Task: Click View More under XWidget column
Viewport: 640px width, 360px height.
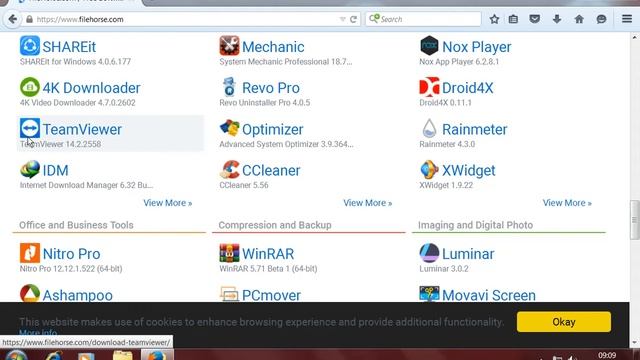Action: tap(567, 203)
